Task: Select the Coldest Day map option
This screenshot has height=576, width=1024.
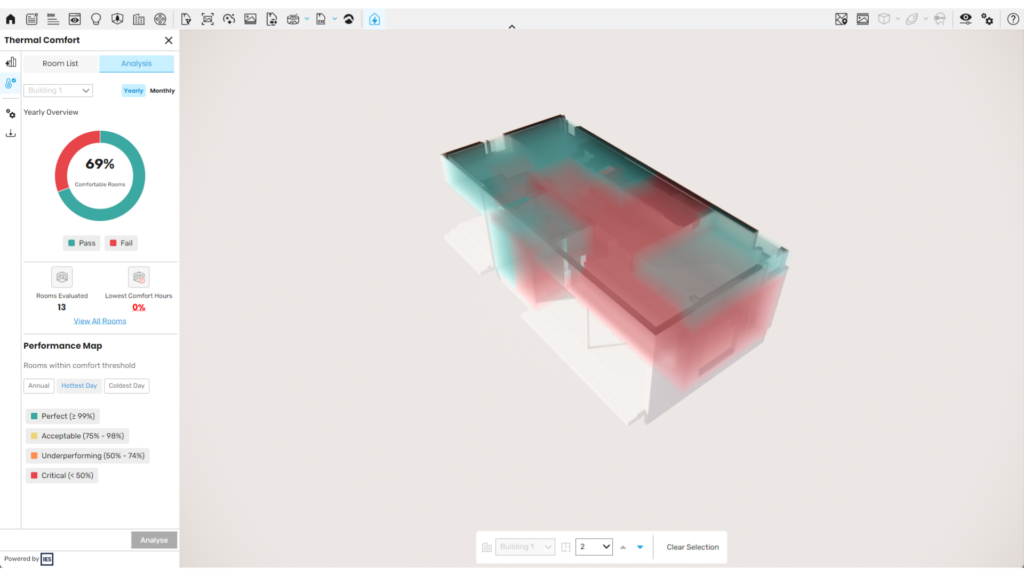Action: [x=126, y=386]
